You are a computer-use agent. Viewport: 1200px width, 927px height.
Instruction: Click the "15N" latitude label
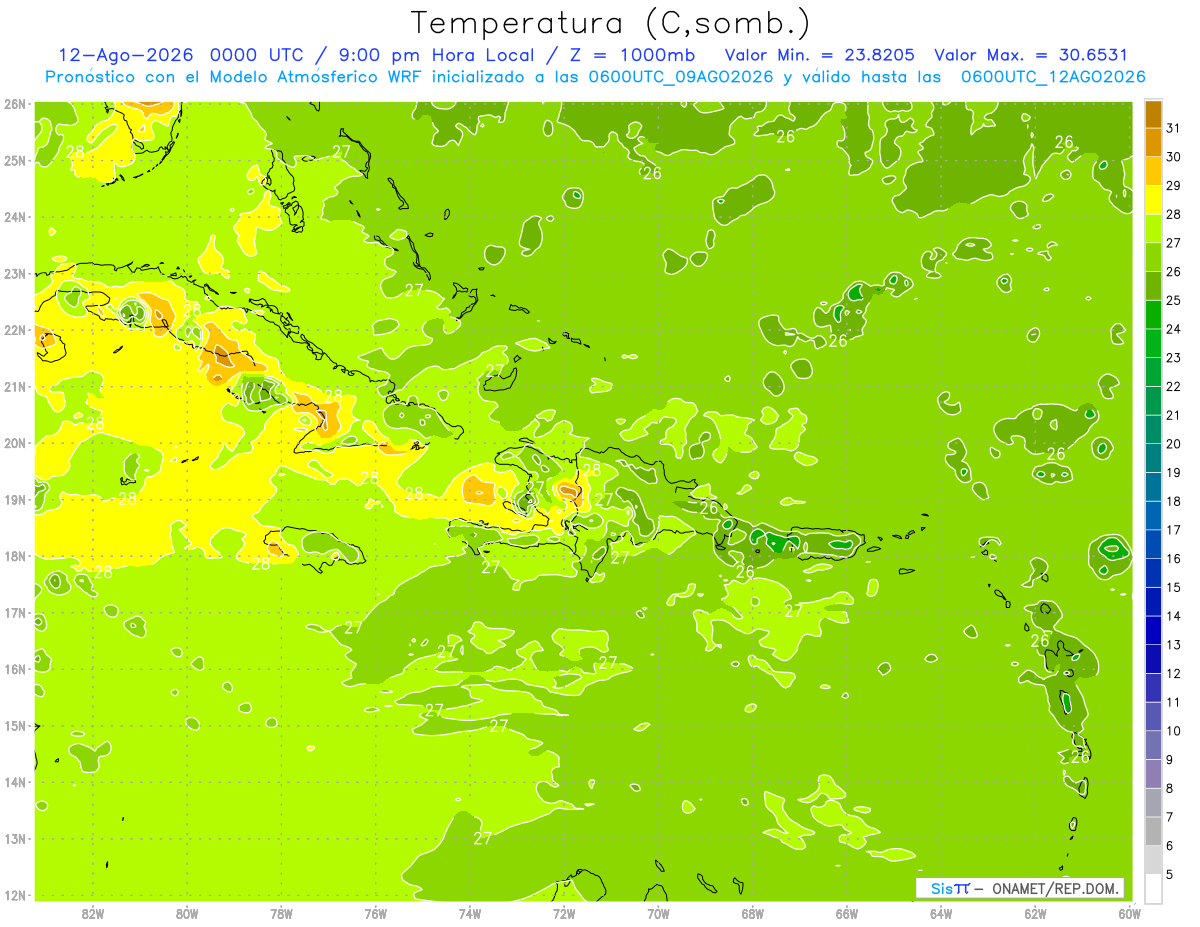click(x=15, y=725)
